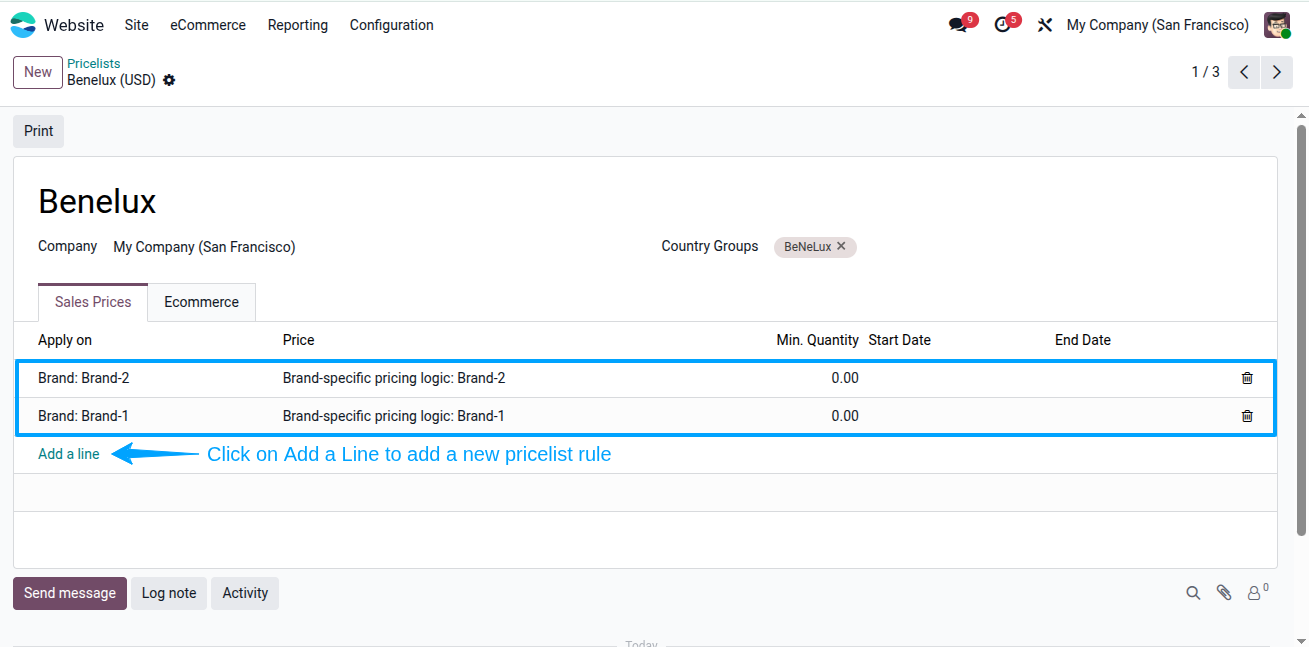Viewport: 1309px width, 647px height.
Task: Click the Company field value
Action: coord(204,247)
